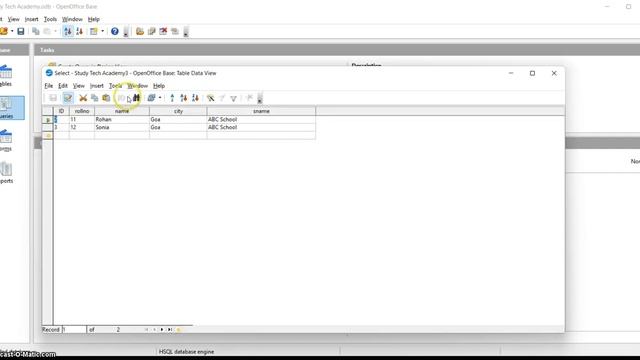Click Delete icon in main Base toolbar

163,31
